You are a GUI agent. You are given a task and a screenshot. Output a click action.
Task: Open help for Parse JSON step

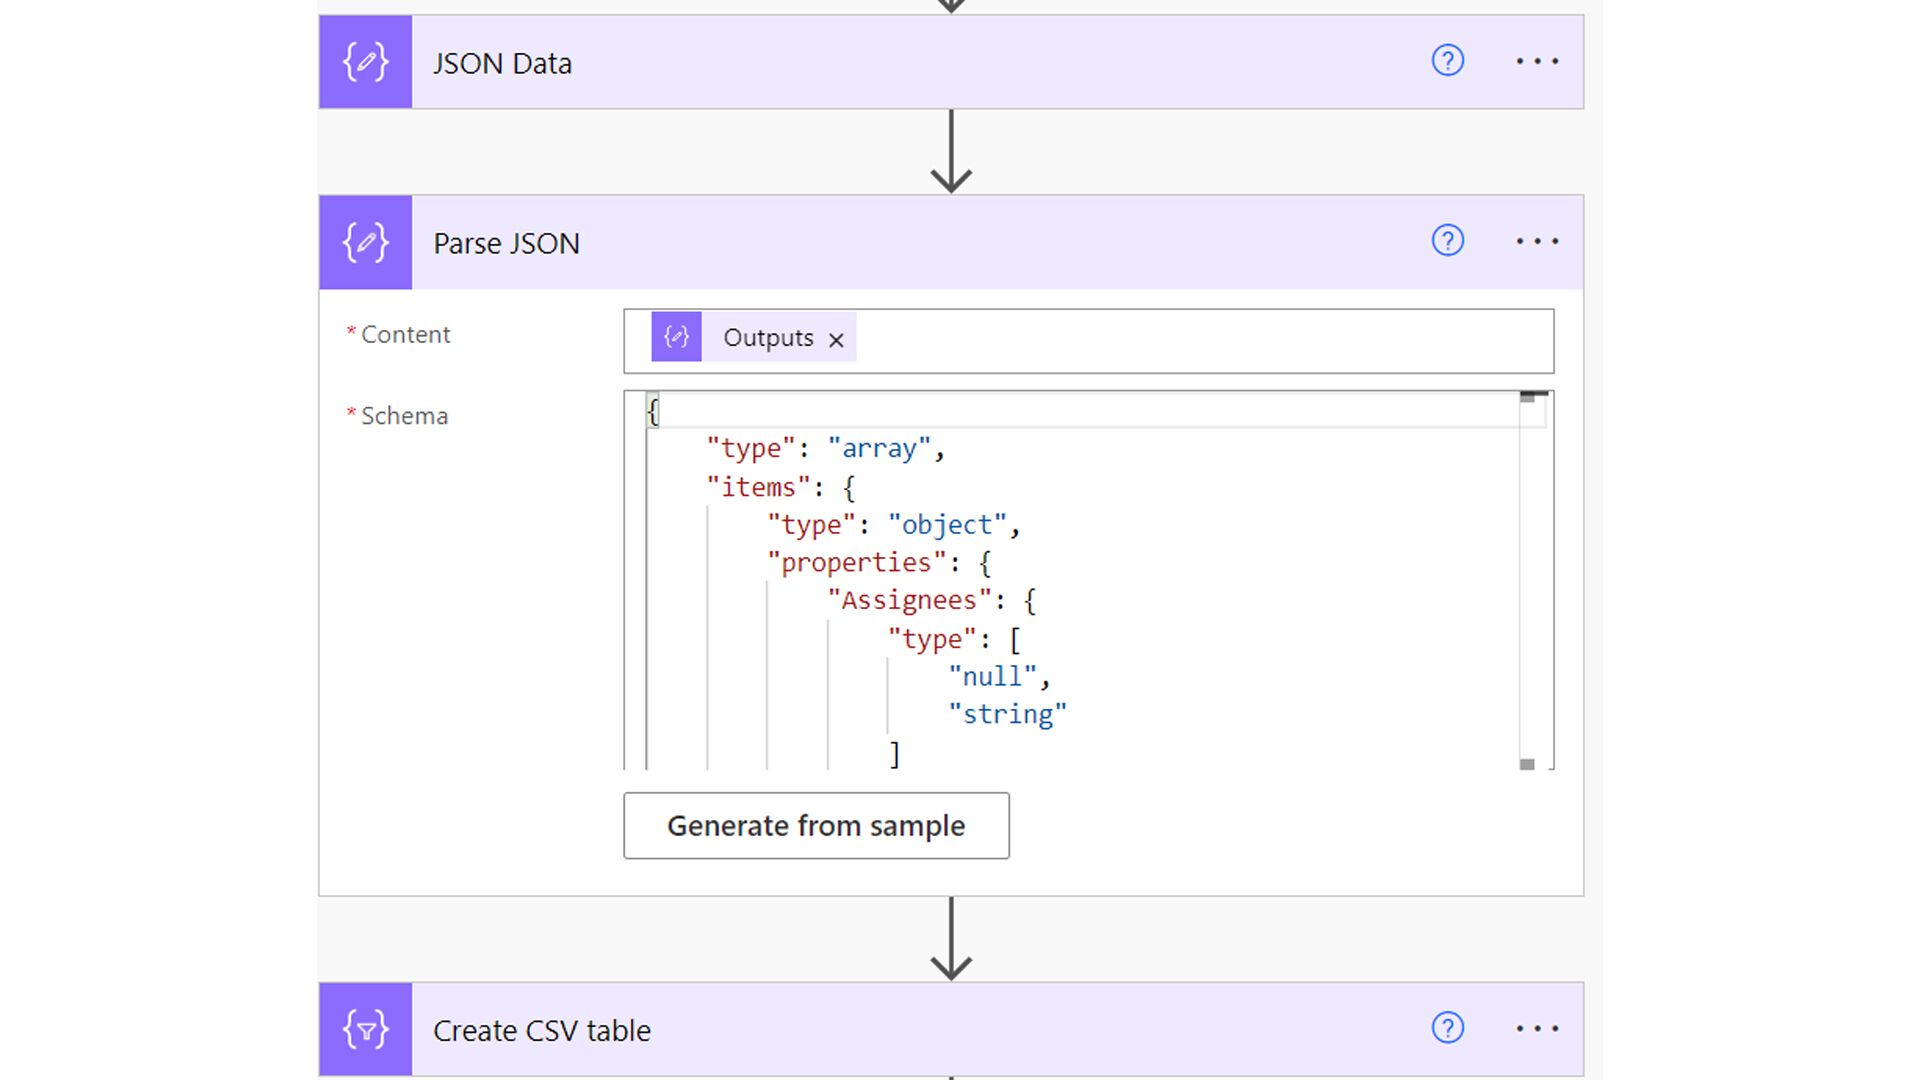pos(1447,241)
